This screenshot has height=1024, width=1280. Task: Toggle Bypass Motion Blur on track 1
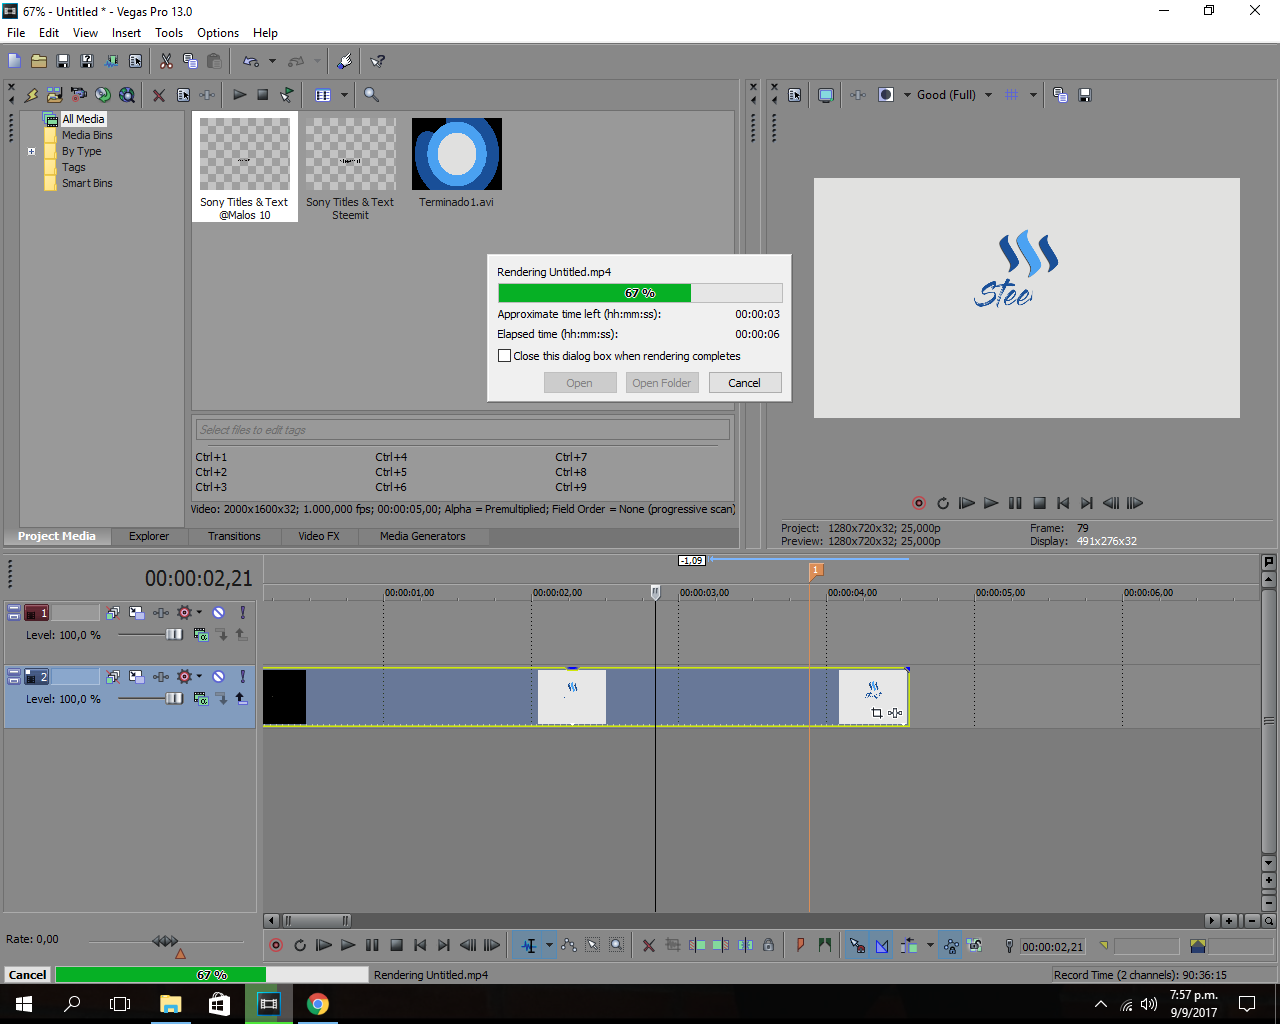tap(113, 613)
